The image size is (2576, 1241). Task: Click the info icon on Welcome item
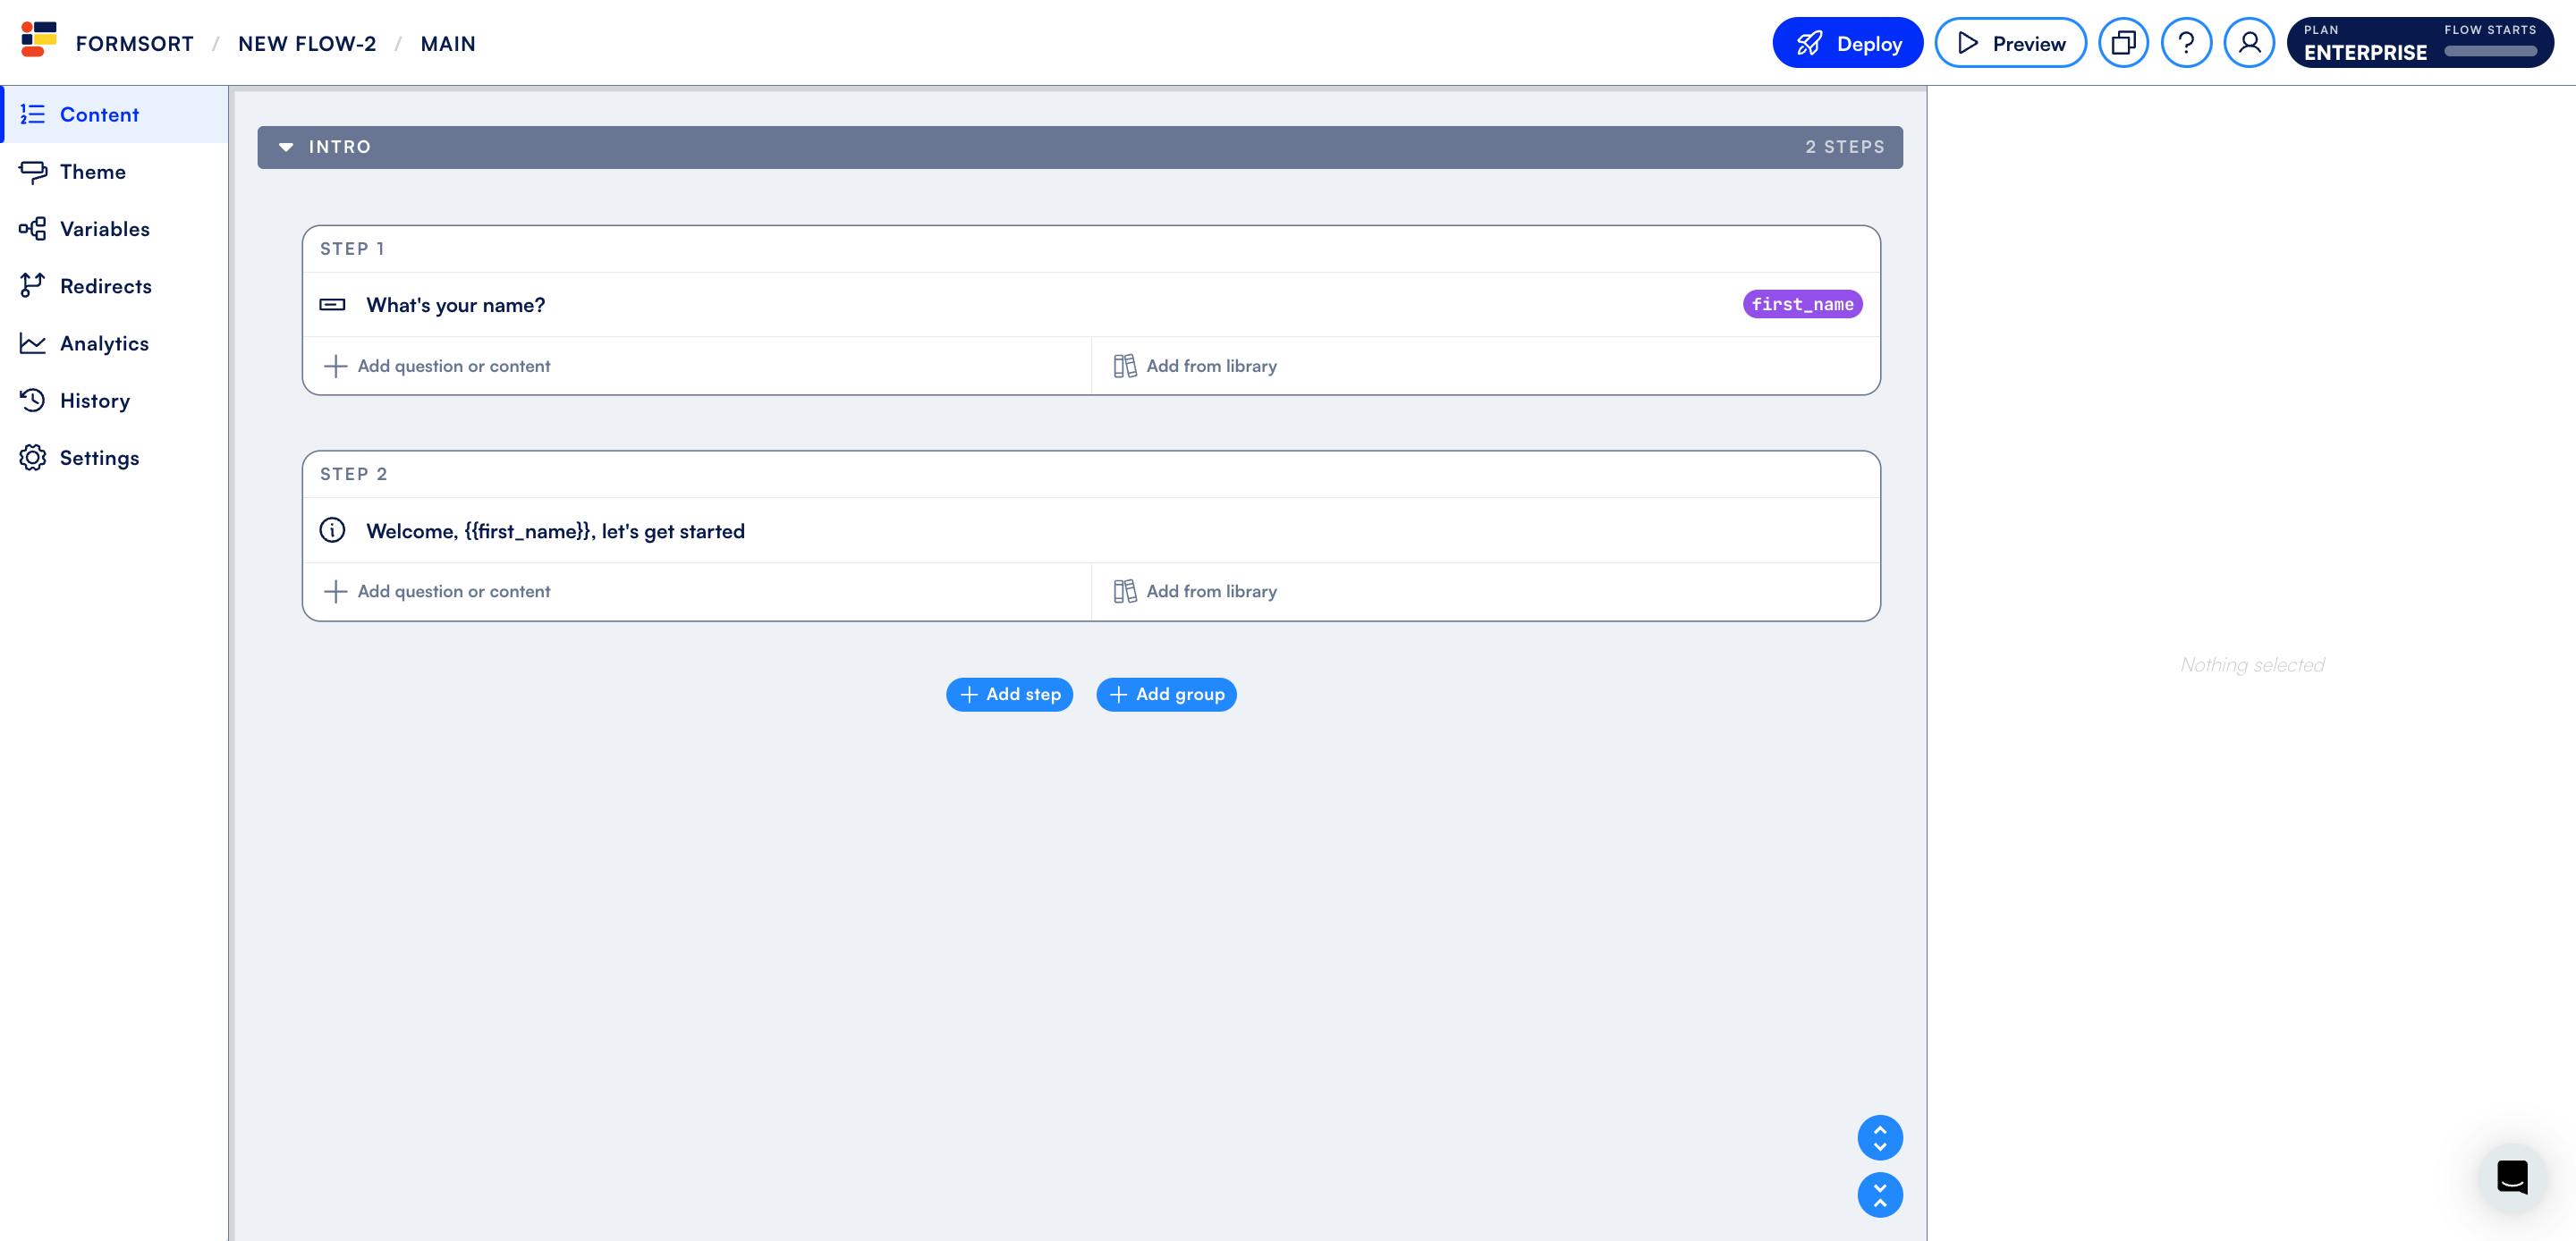[x=332, y=530]
